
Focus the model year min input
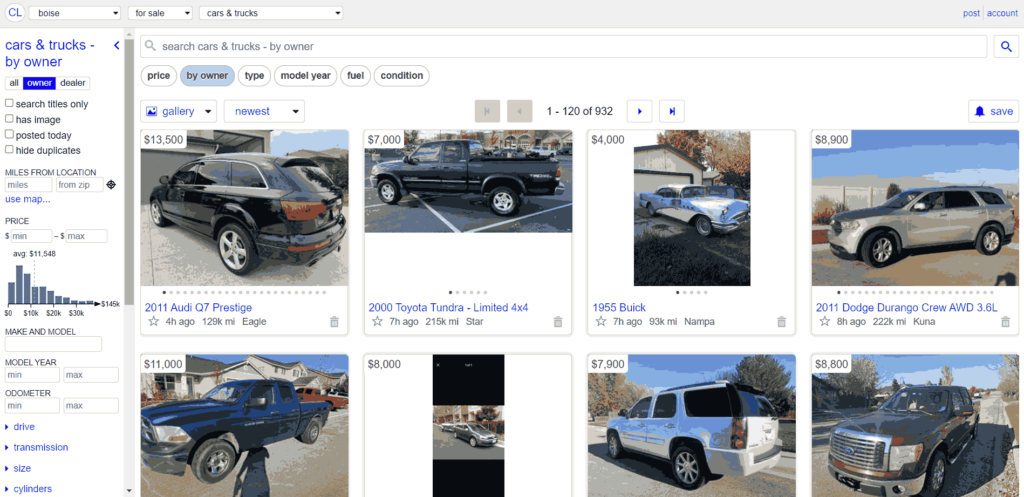pos(33,375)
